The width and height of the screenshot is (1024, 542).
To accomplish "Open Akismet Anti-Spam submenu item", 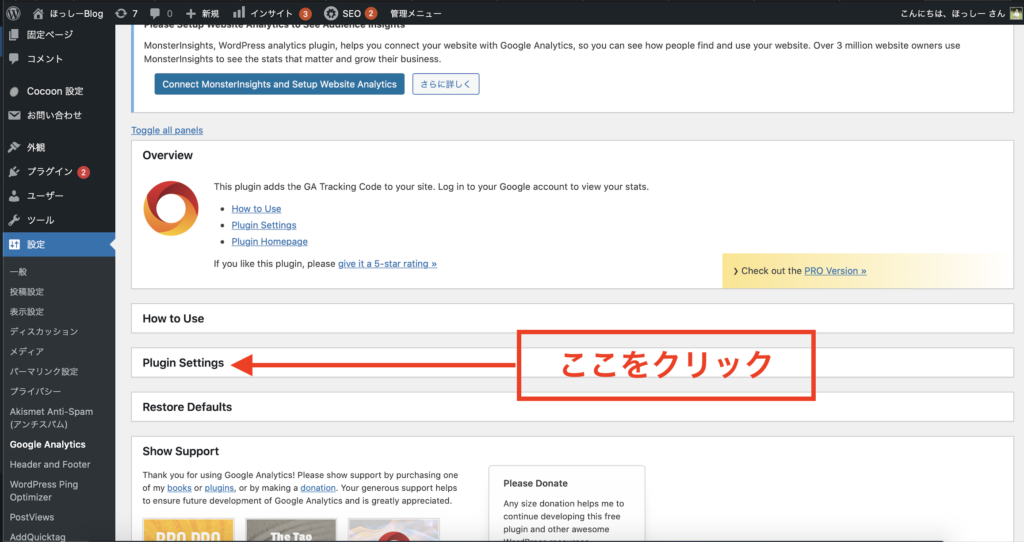I will 51,418.
